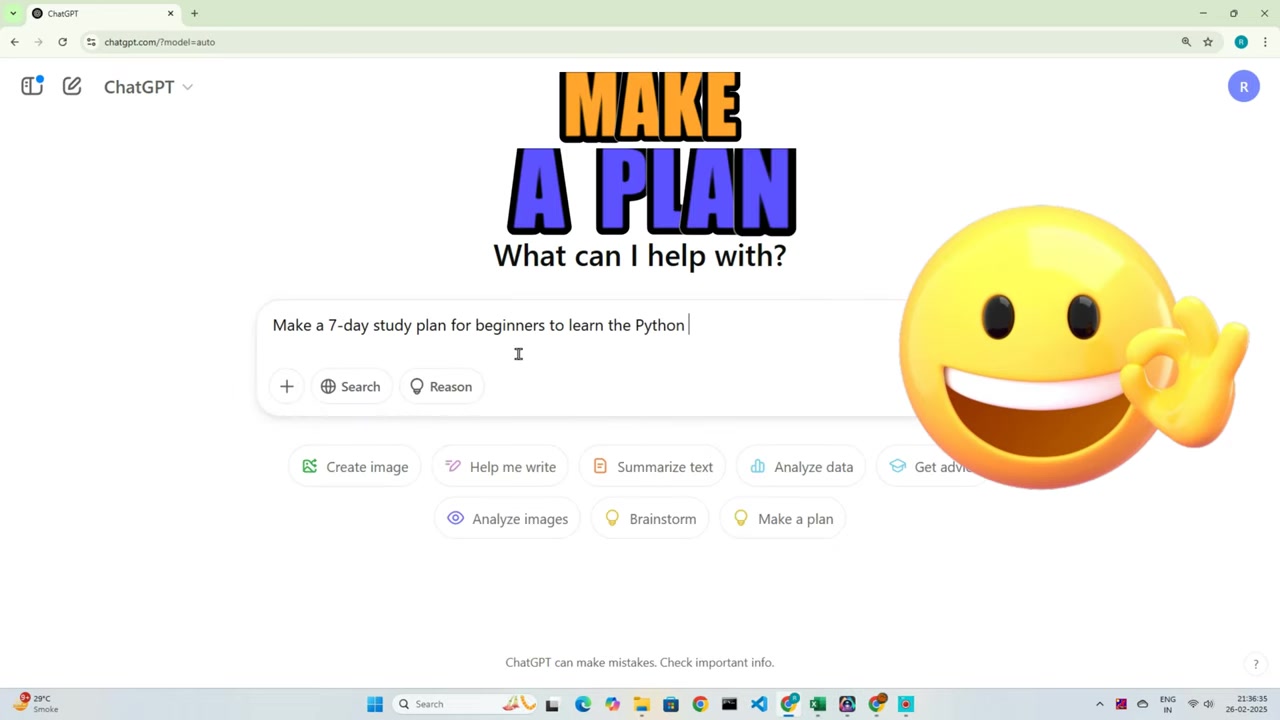Pick the Summarize text suggestion

[652, 467]
